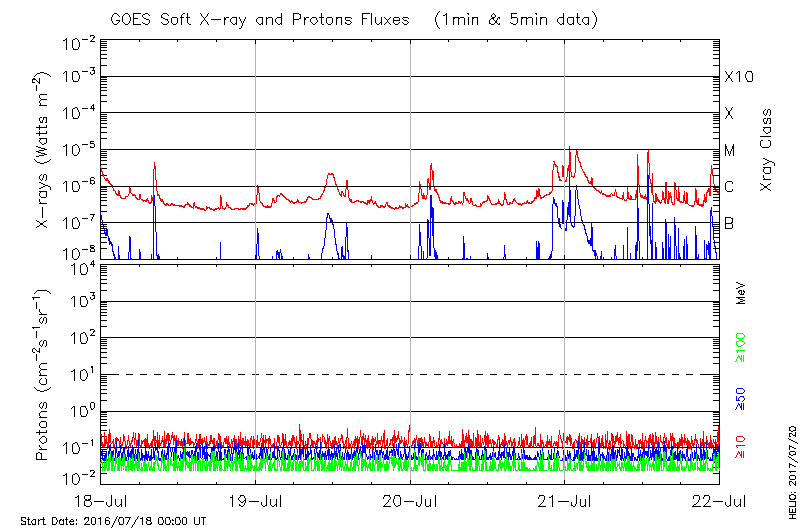Click the C flare class label

pos(729,187)
